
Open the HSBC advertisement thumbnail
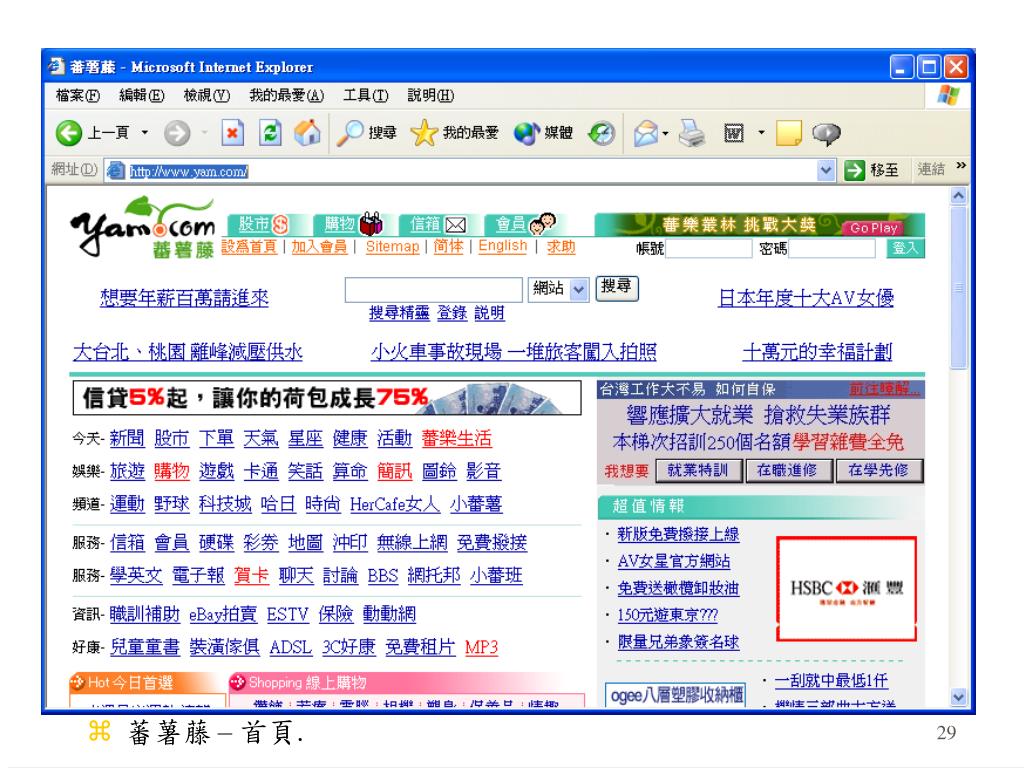point(846,588)
